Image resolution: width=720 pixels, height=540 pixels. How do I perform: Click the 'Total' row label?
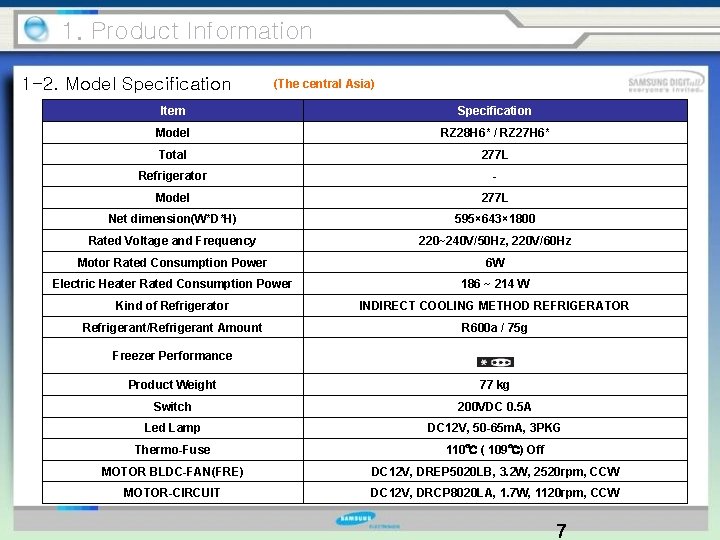click(x=173, y=154)
